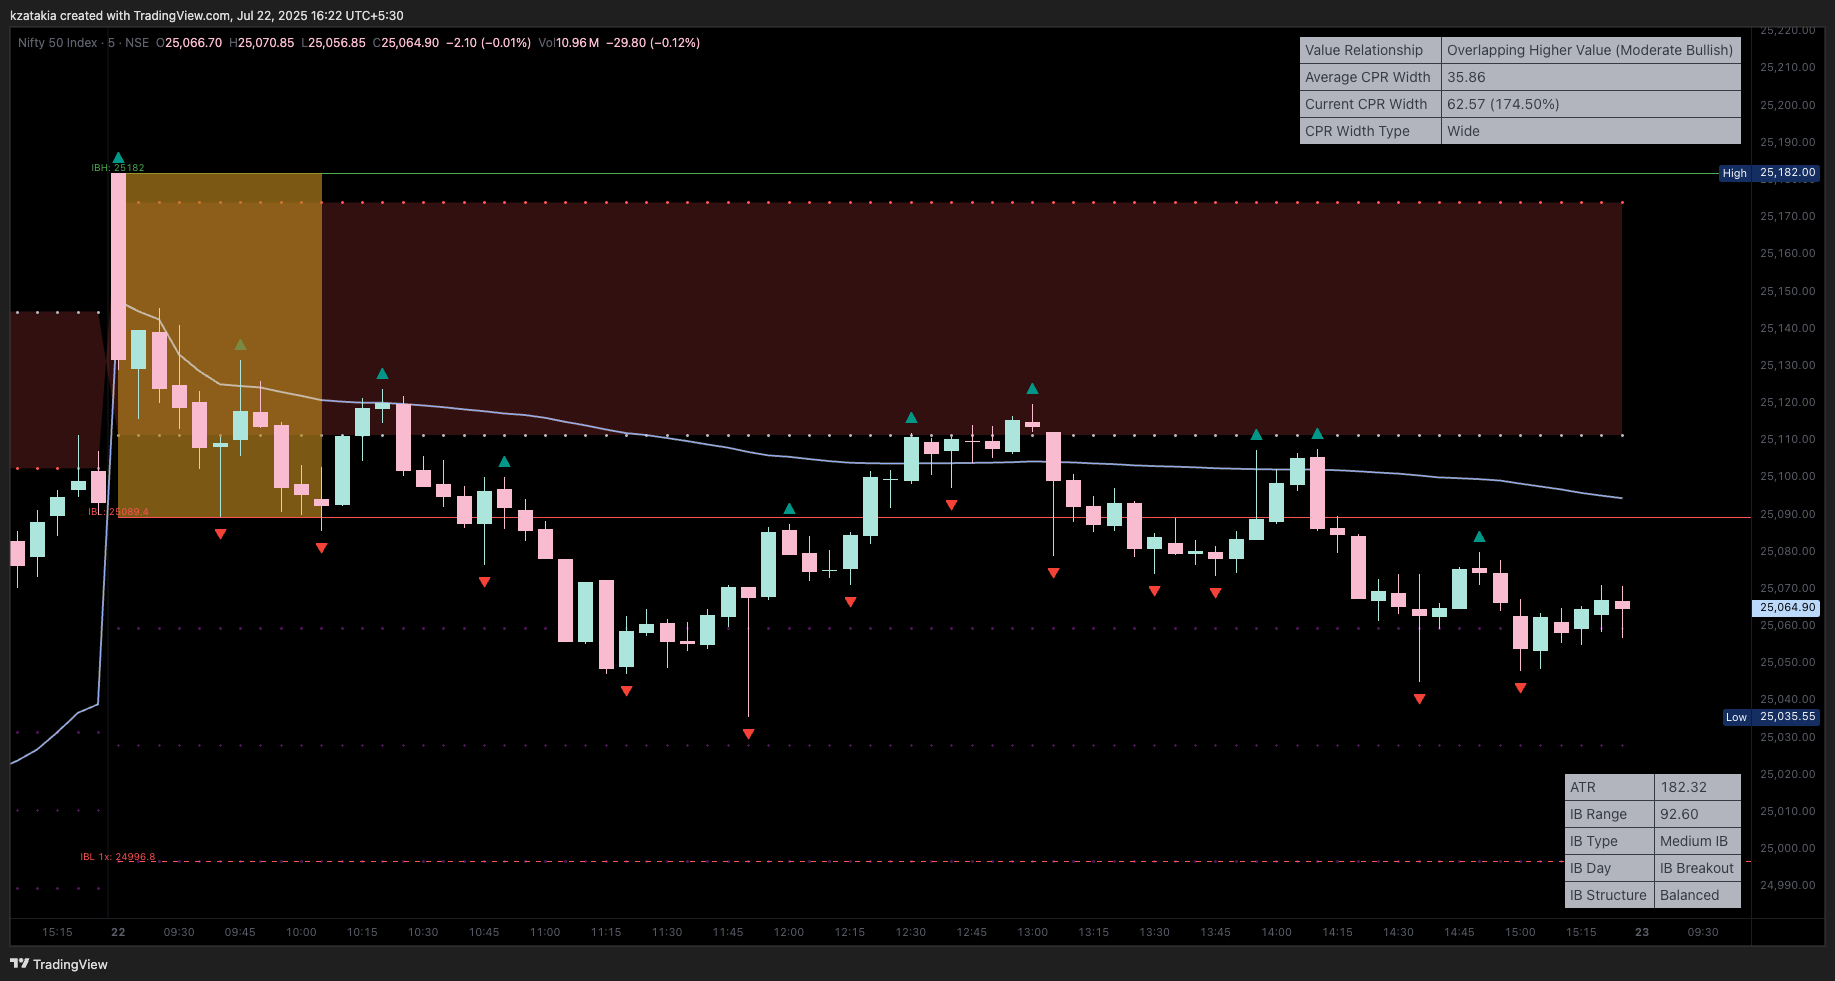This screenshot has width=1835, height=981.
Task: Click 'Overlapping Higher Value (Moderate Bullish)' cell
Action: tap(1590, 50)
